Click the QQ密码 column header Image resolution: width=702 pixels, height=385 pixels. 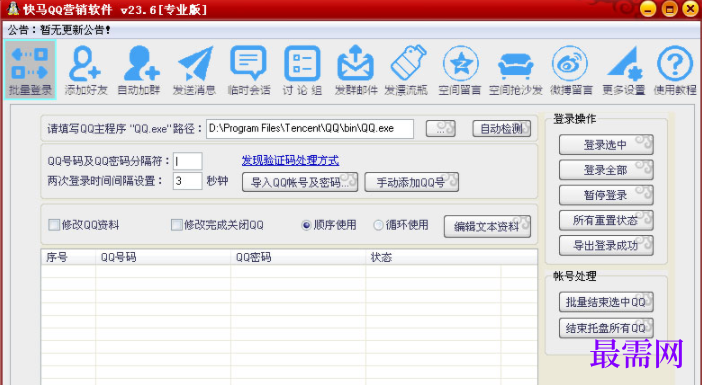298,257
